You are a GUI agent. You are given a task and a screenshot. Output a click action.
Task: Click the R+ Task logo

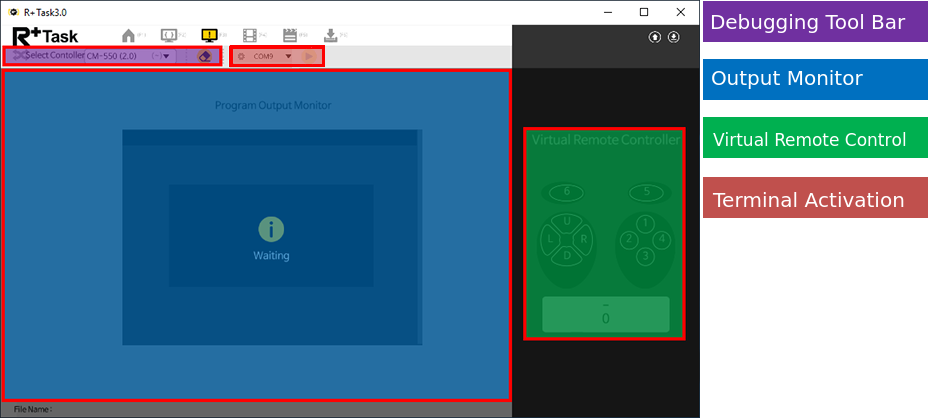(45, 35)
